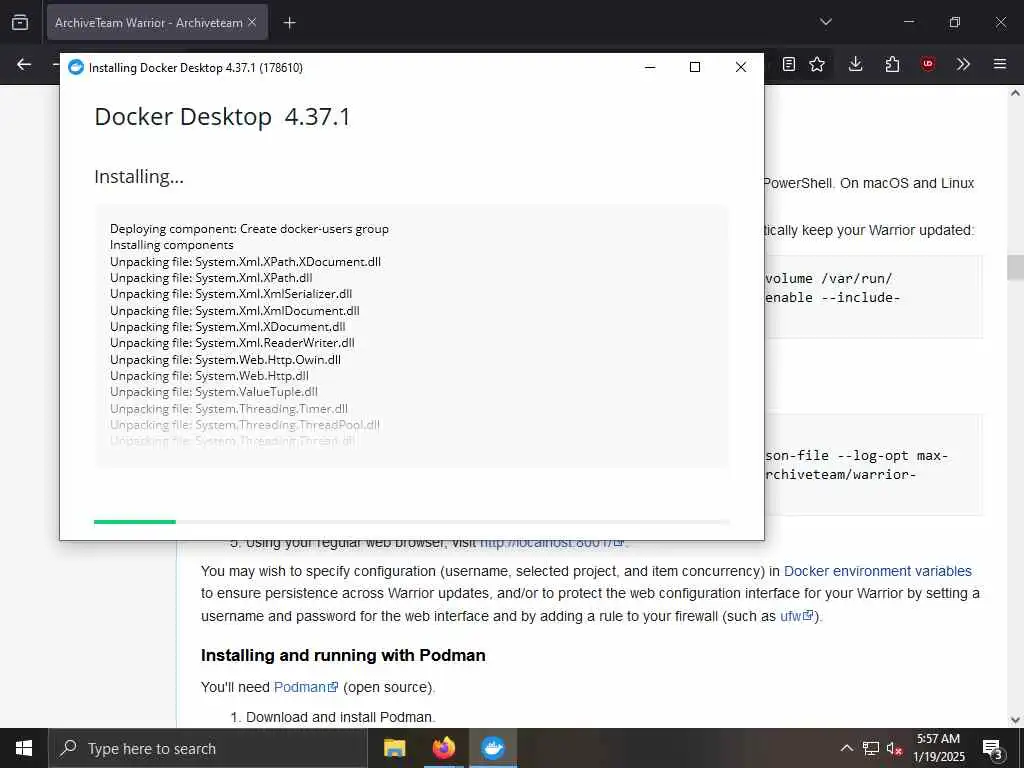Expand the list all tabs chevron
Image resolution: width=1024 pixels, height=768 pixels.
(x=825, y=22)
